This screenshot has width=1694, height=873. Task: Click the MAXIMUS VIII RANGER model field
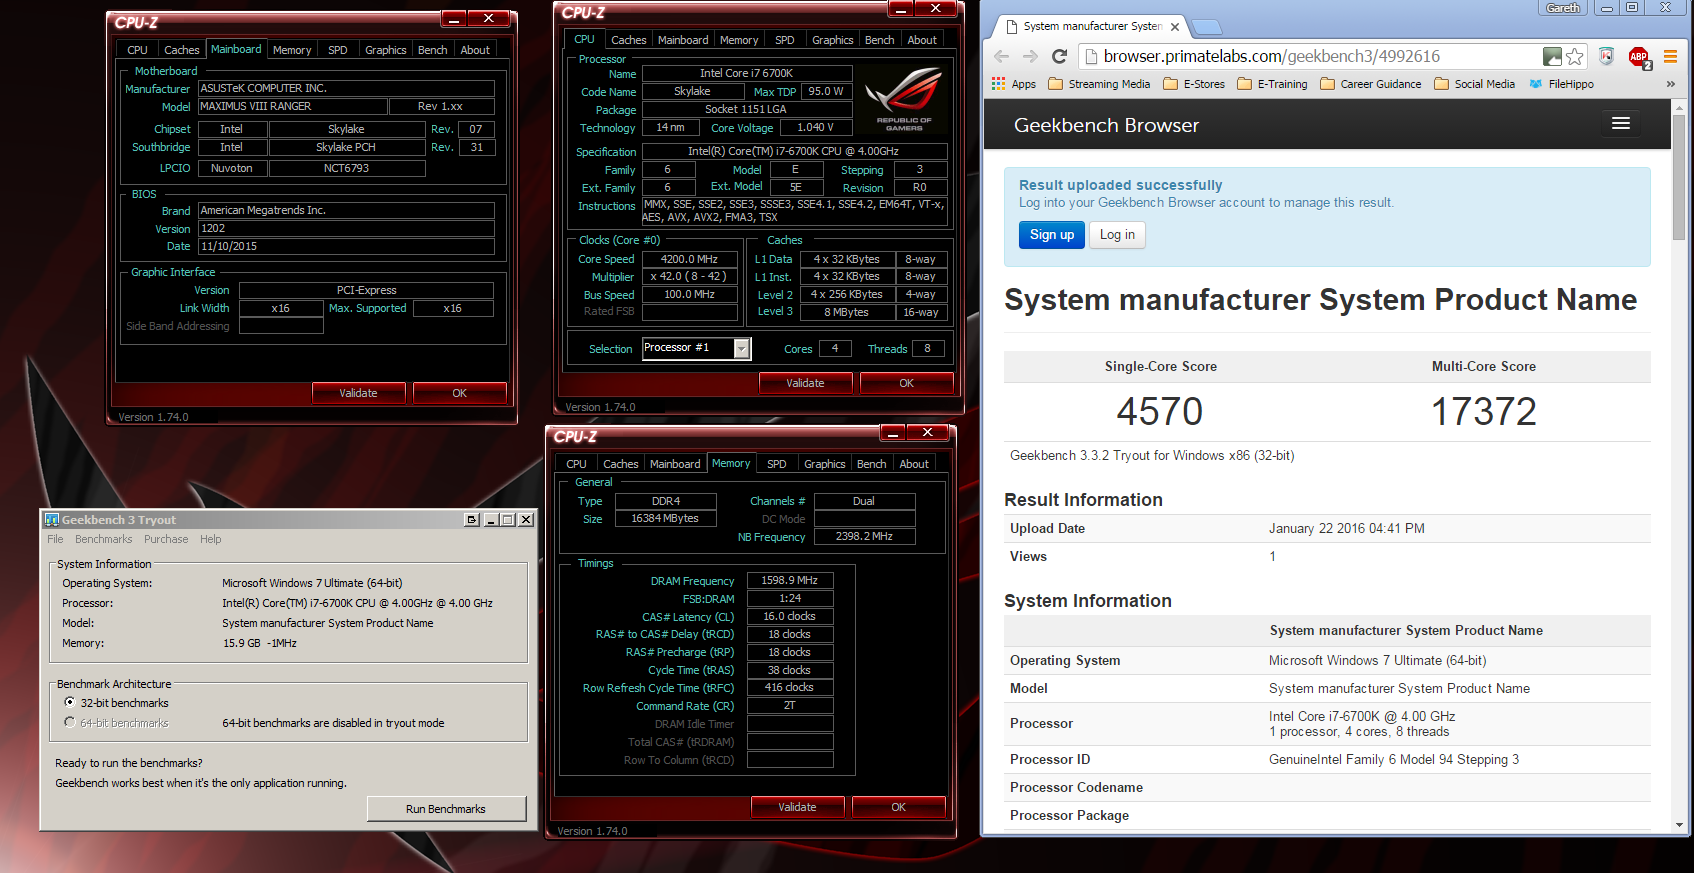(292, 106)
